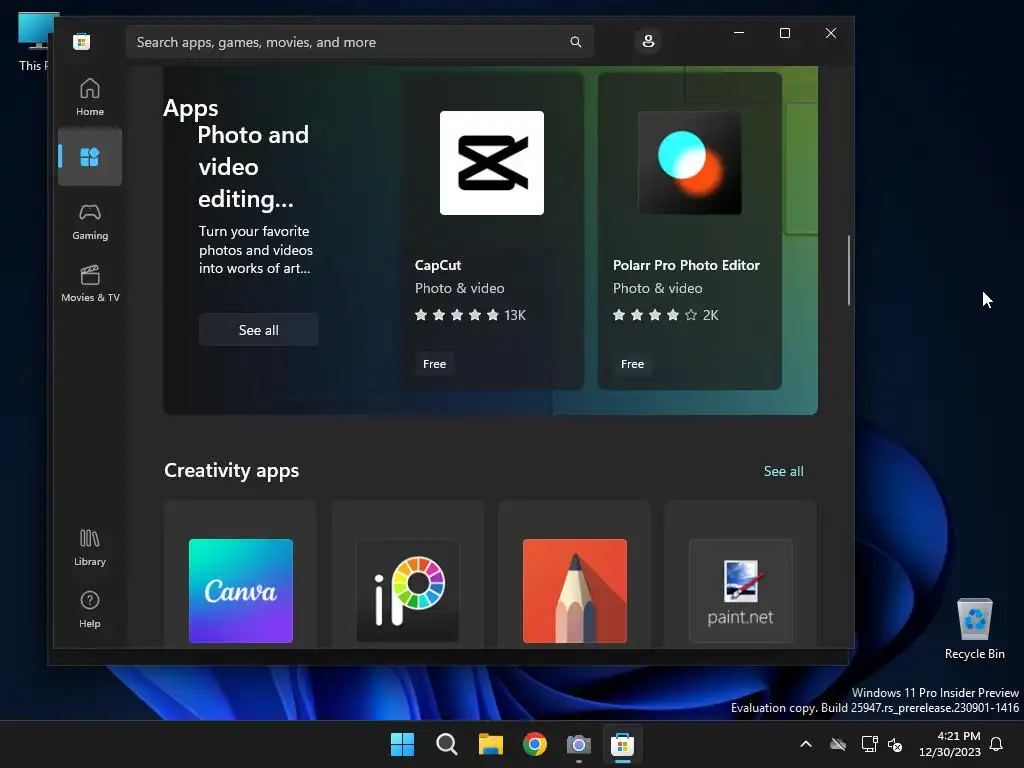Click the OneDrive cloud tray icon
The image size is (1024, 768).
click(838, 744)
